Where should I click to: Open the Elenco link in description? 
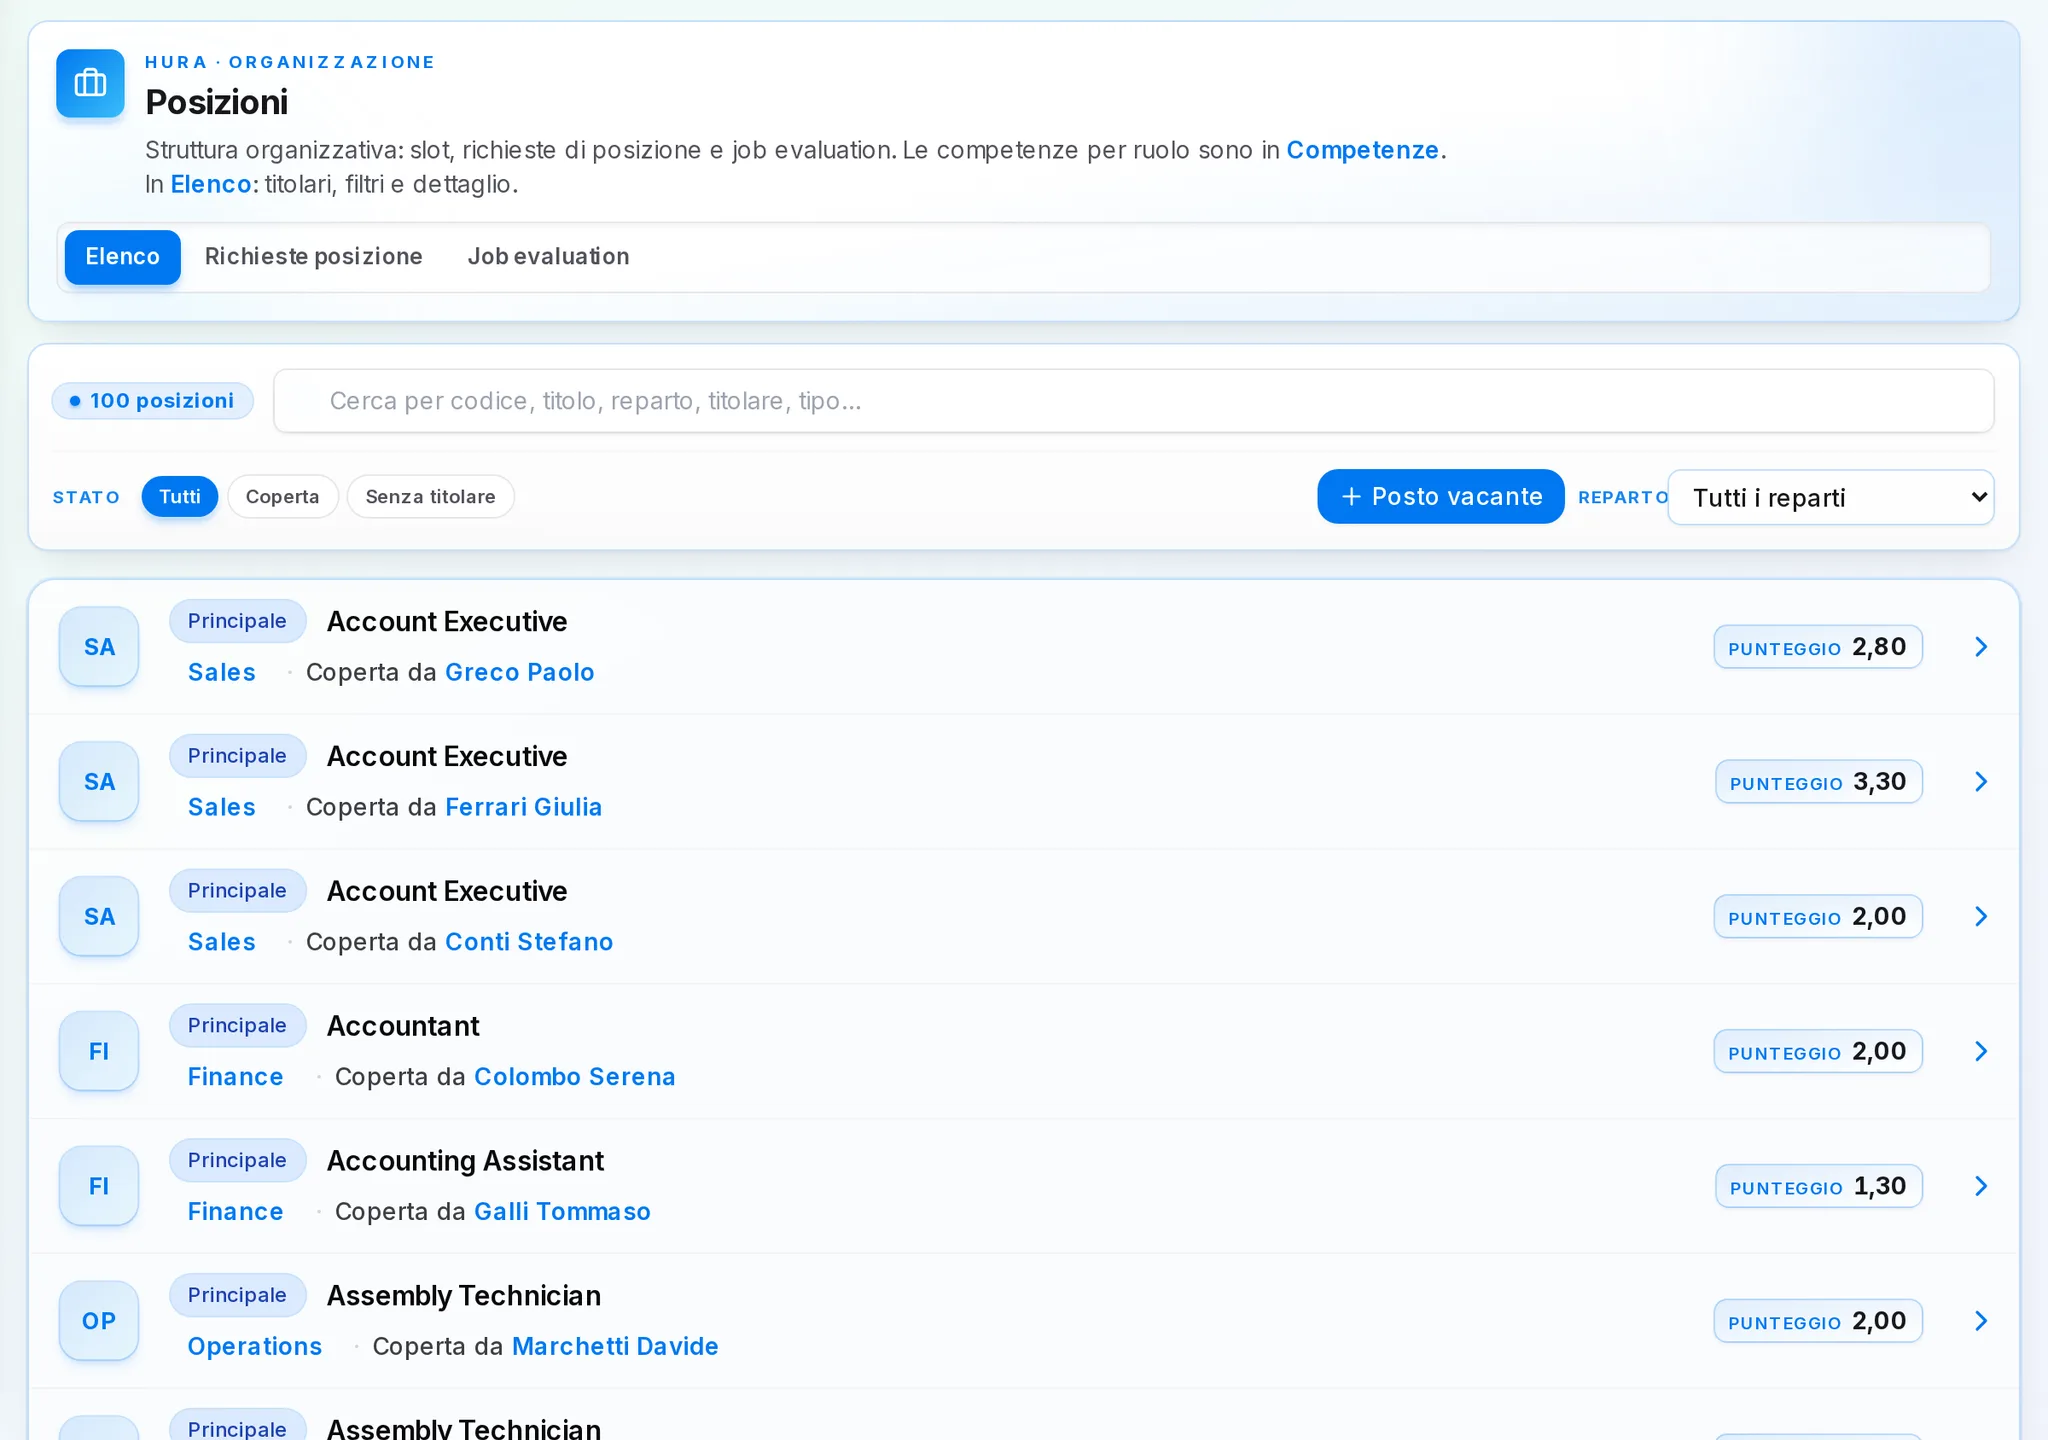(210, 184)
